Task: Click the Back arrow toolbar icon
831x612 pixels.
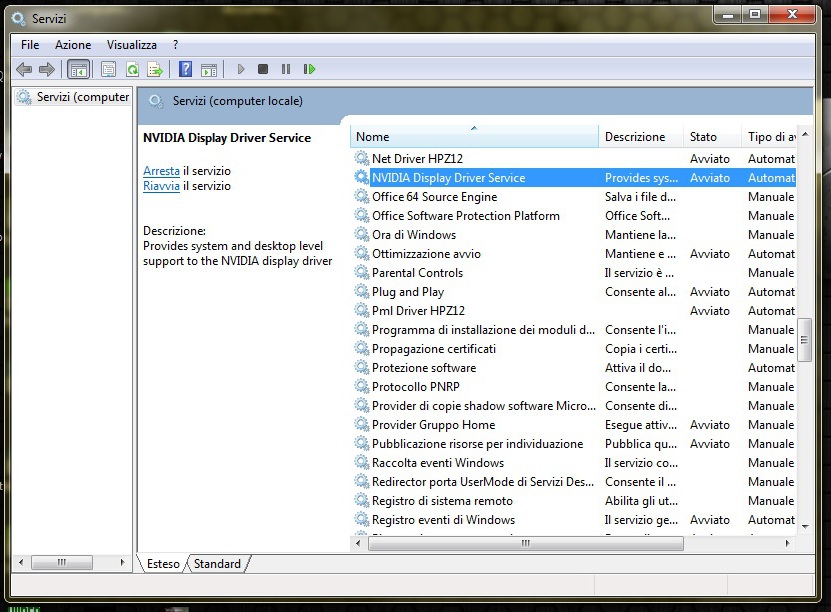Action: pos(24,69)
